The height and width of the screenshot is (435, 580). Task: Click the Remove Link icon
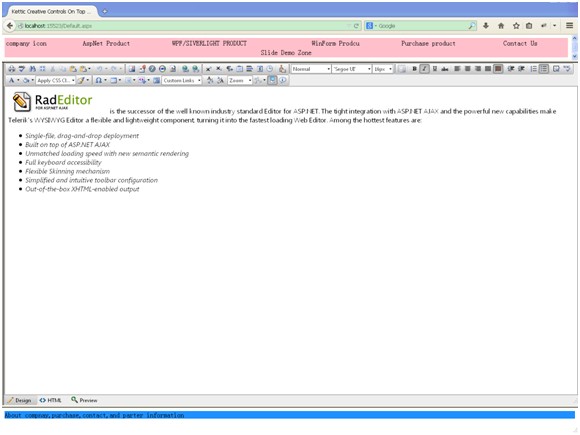[195, 69]
